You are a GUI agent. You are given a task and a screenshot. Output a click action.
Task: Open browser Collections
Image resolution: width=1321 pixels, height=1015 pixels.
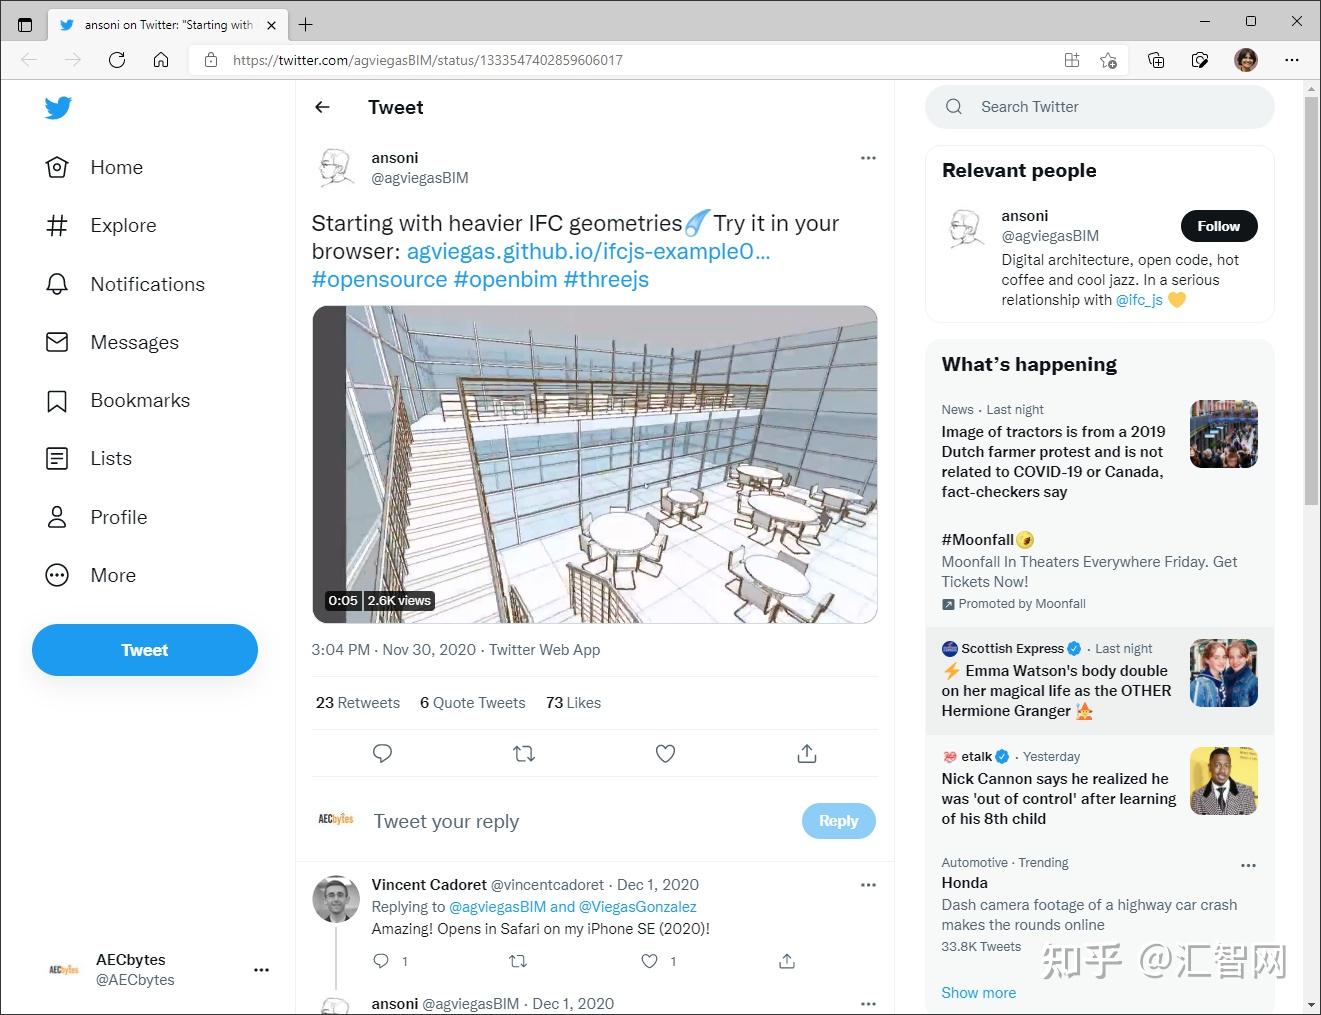[1156, 60]
